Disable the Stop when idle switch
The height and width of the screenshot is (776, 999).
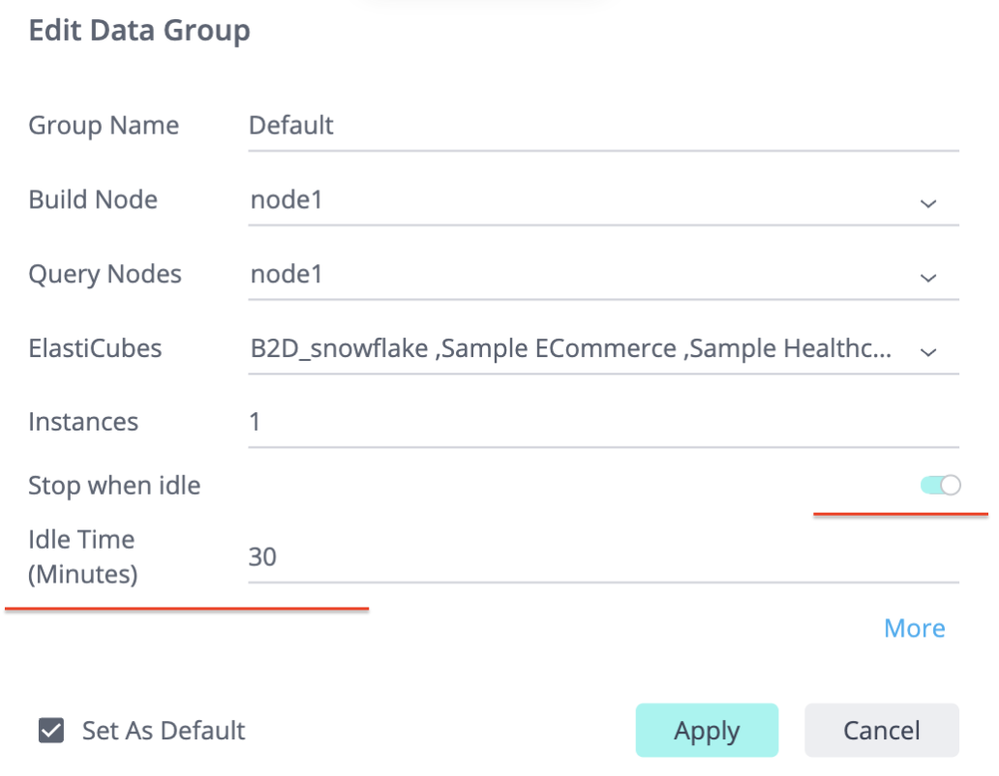[940, 486]
